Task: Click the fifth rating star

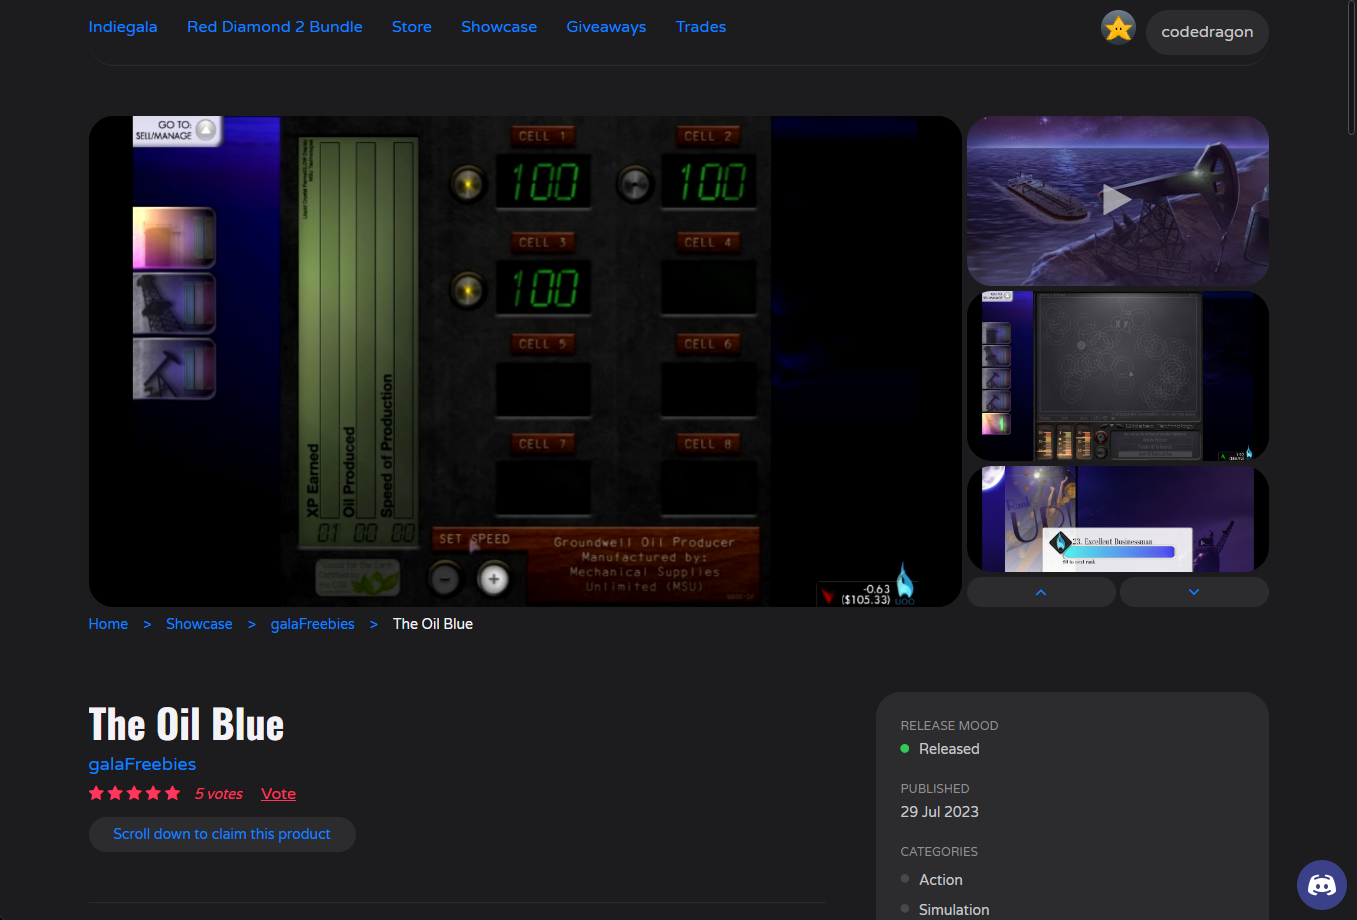Action: coord(172,793)
